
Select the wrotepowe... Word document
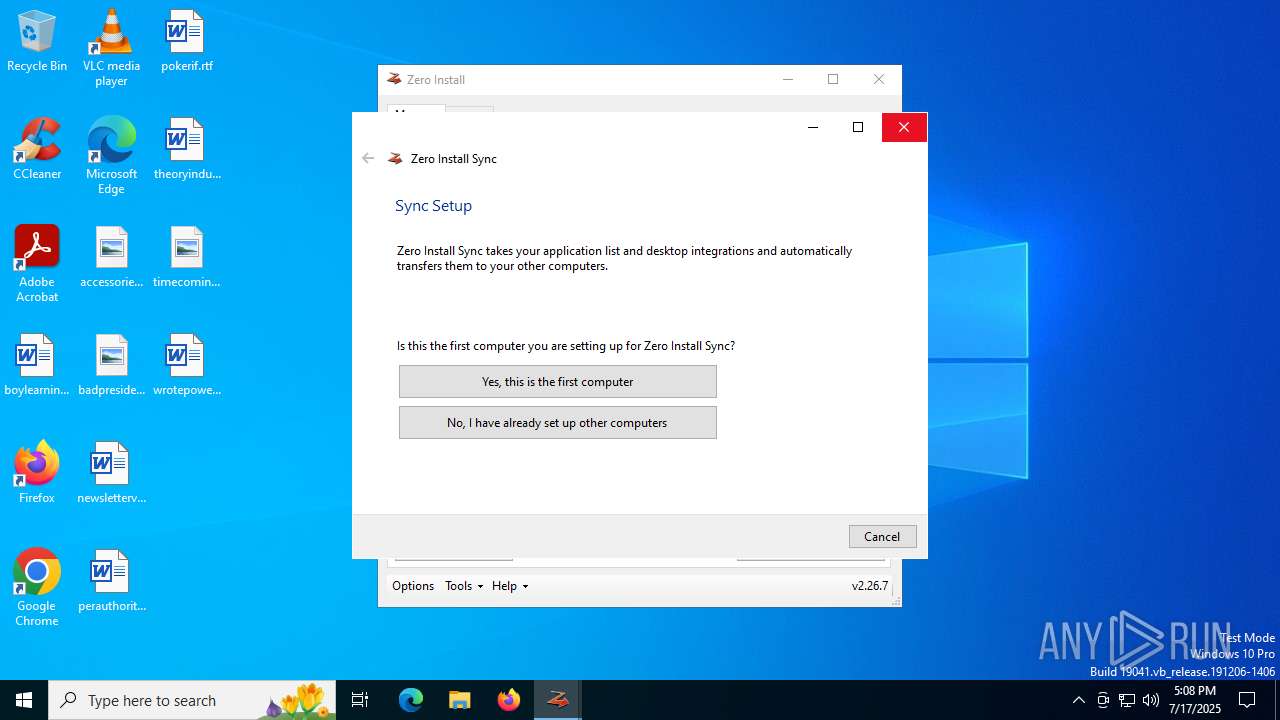pos(186,365)
